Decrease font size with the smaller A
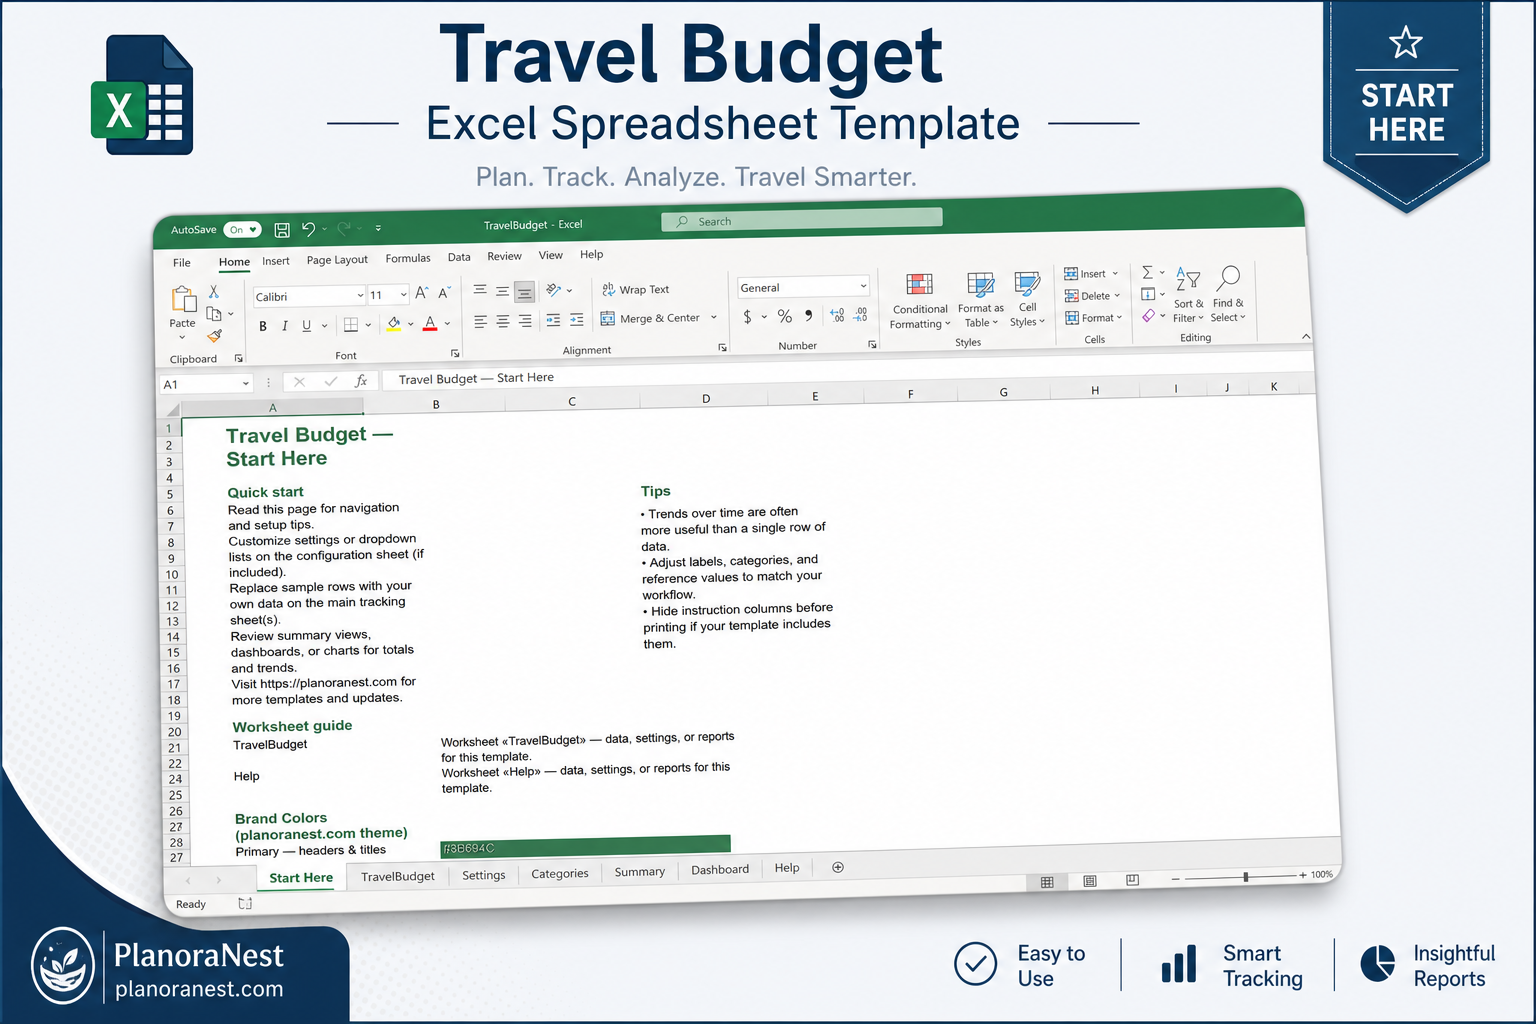The image size is (1536, 1024). point(443,293)
